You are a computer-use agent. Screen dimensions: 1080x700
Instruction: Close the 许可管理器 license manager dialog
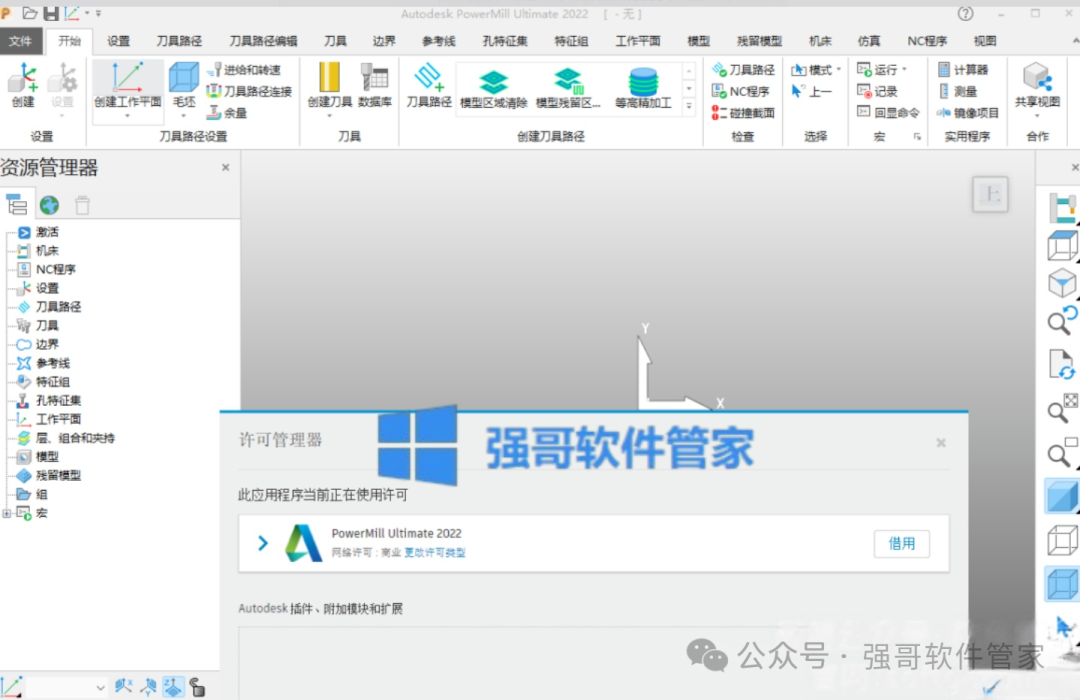(941, 443)
